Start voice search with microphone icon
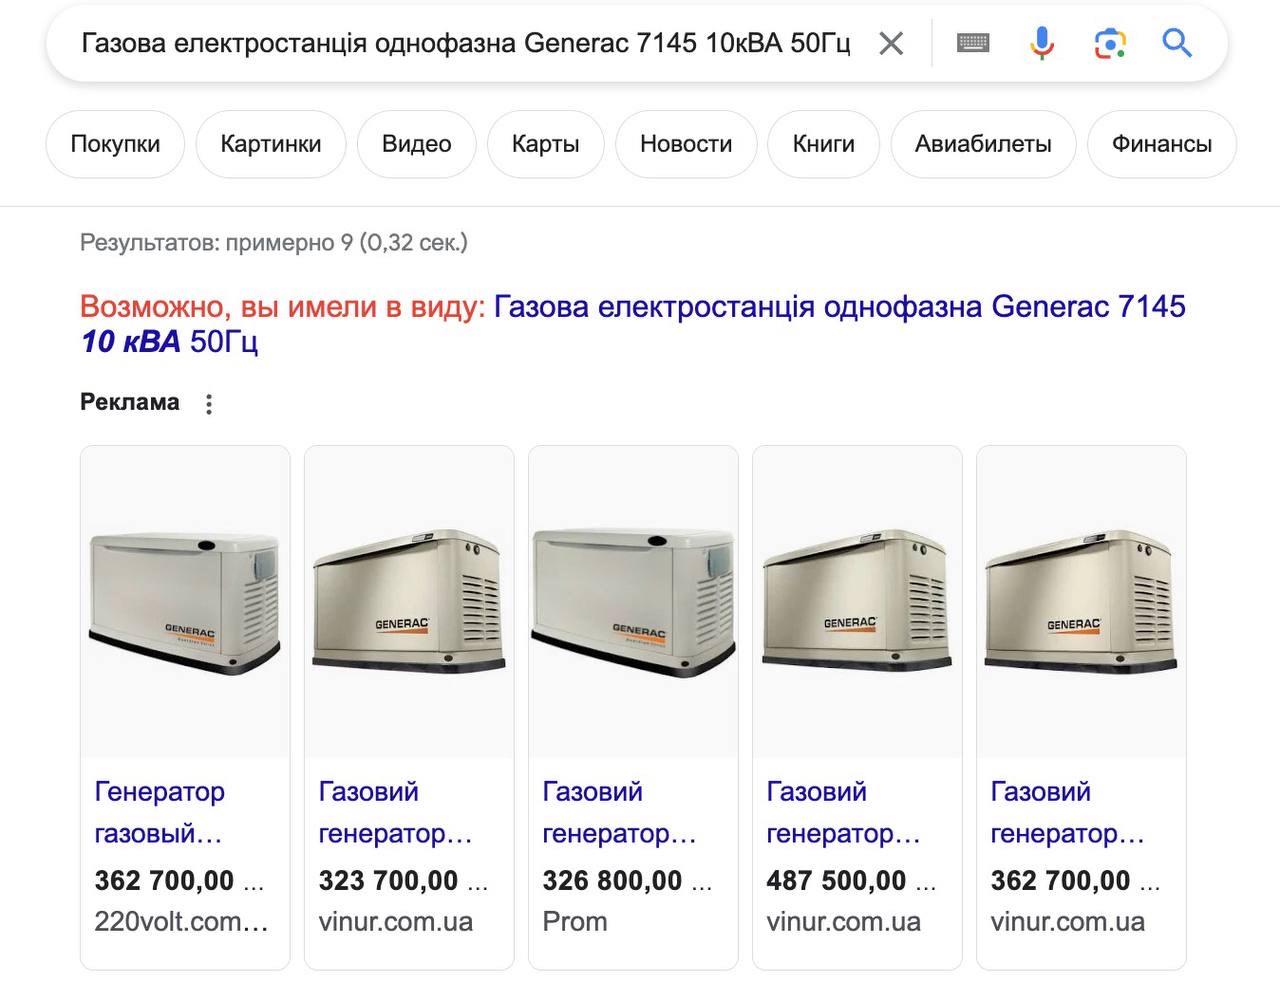This screenshot has height=1000, width=1280. tap(1041, 43)
